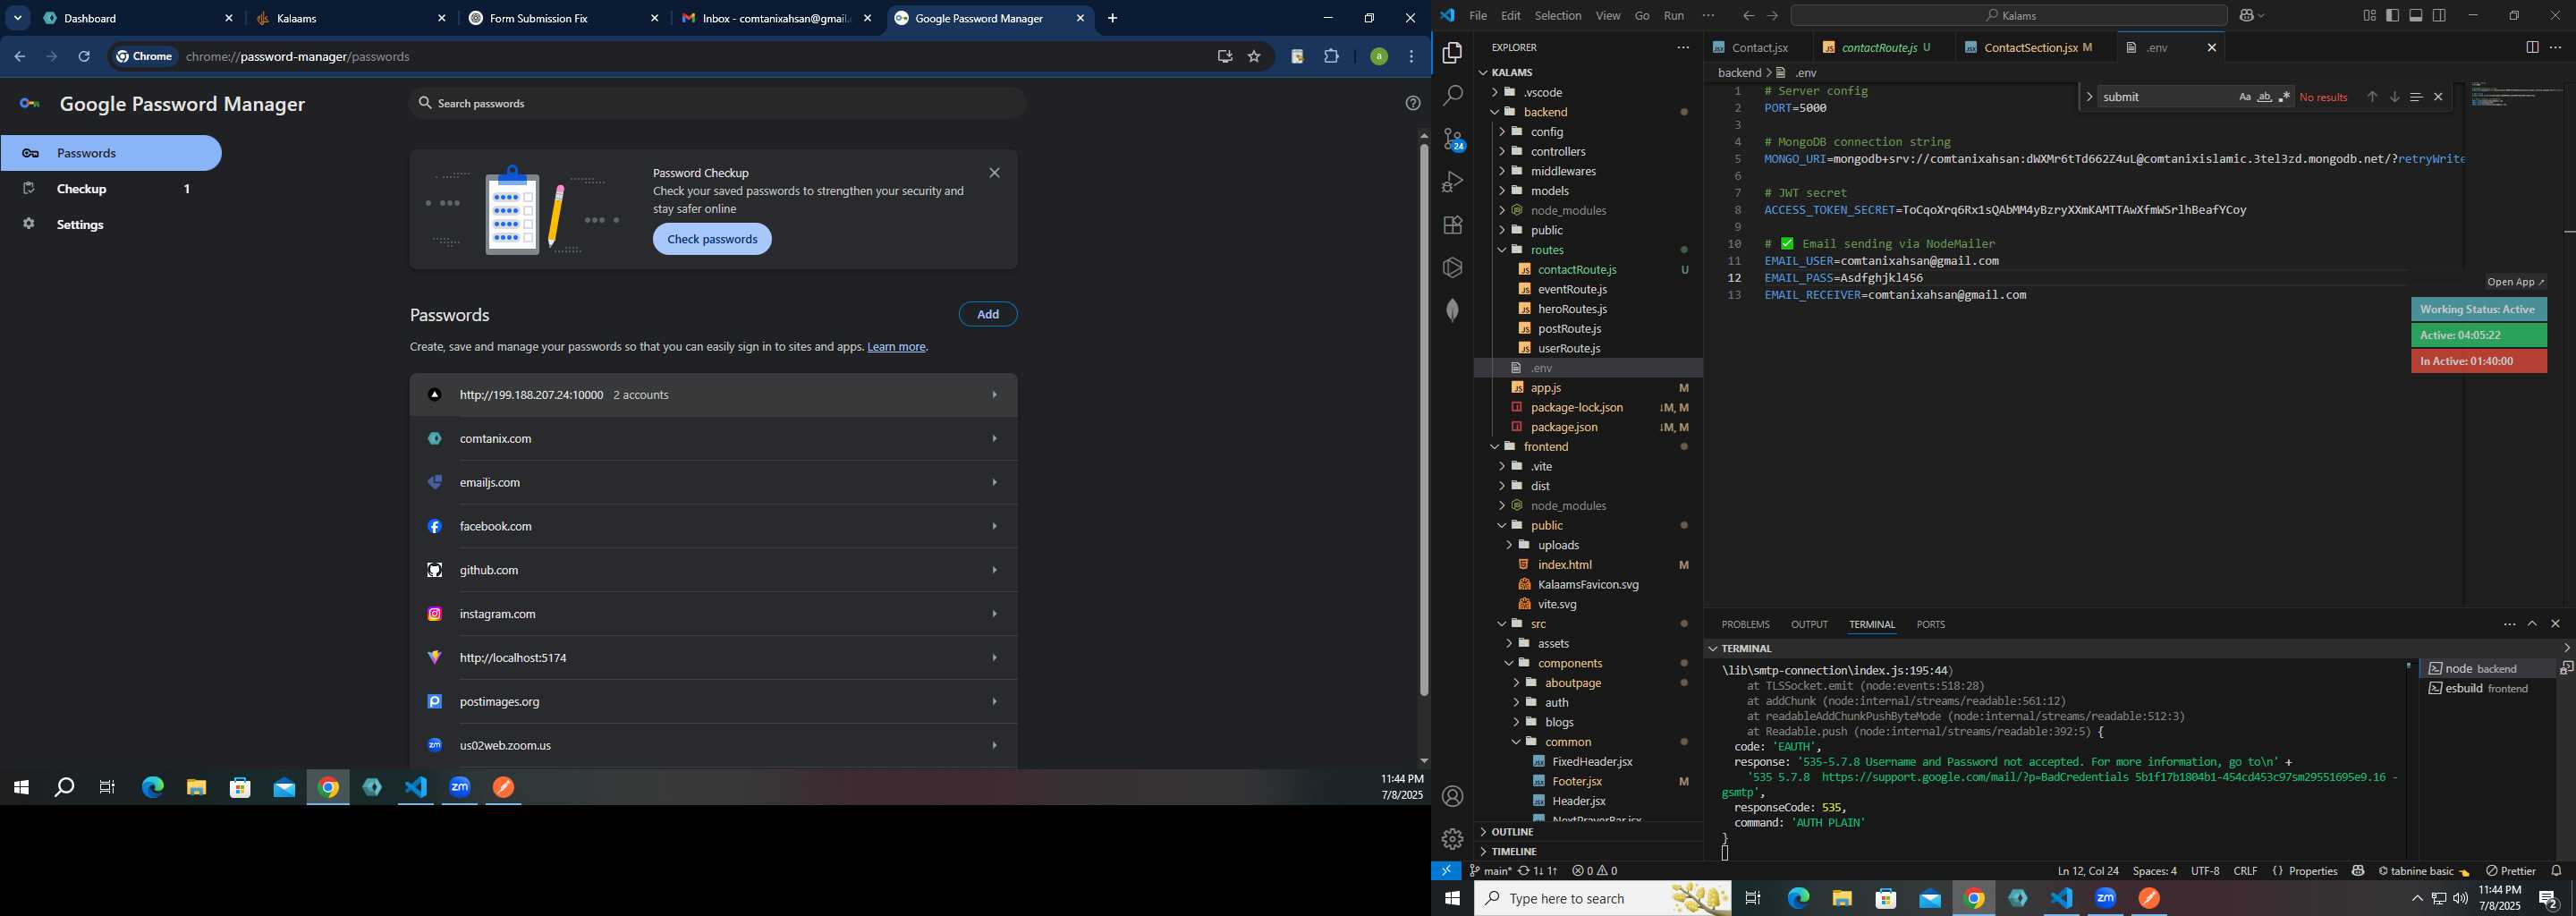
Task: Close the find widget
Action: tap(2438, 97)
